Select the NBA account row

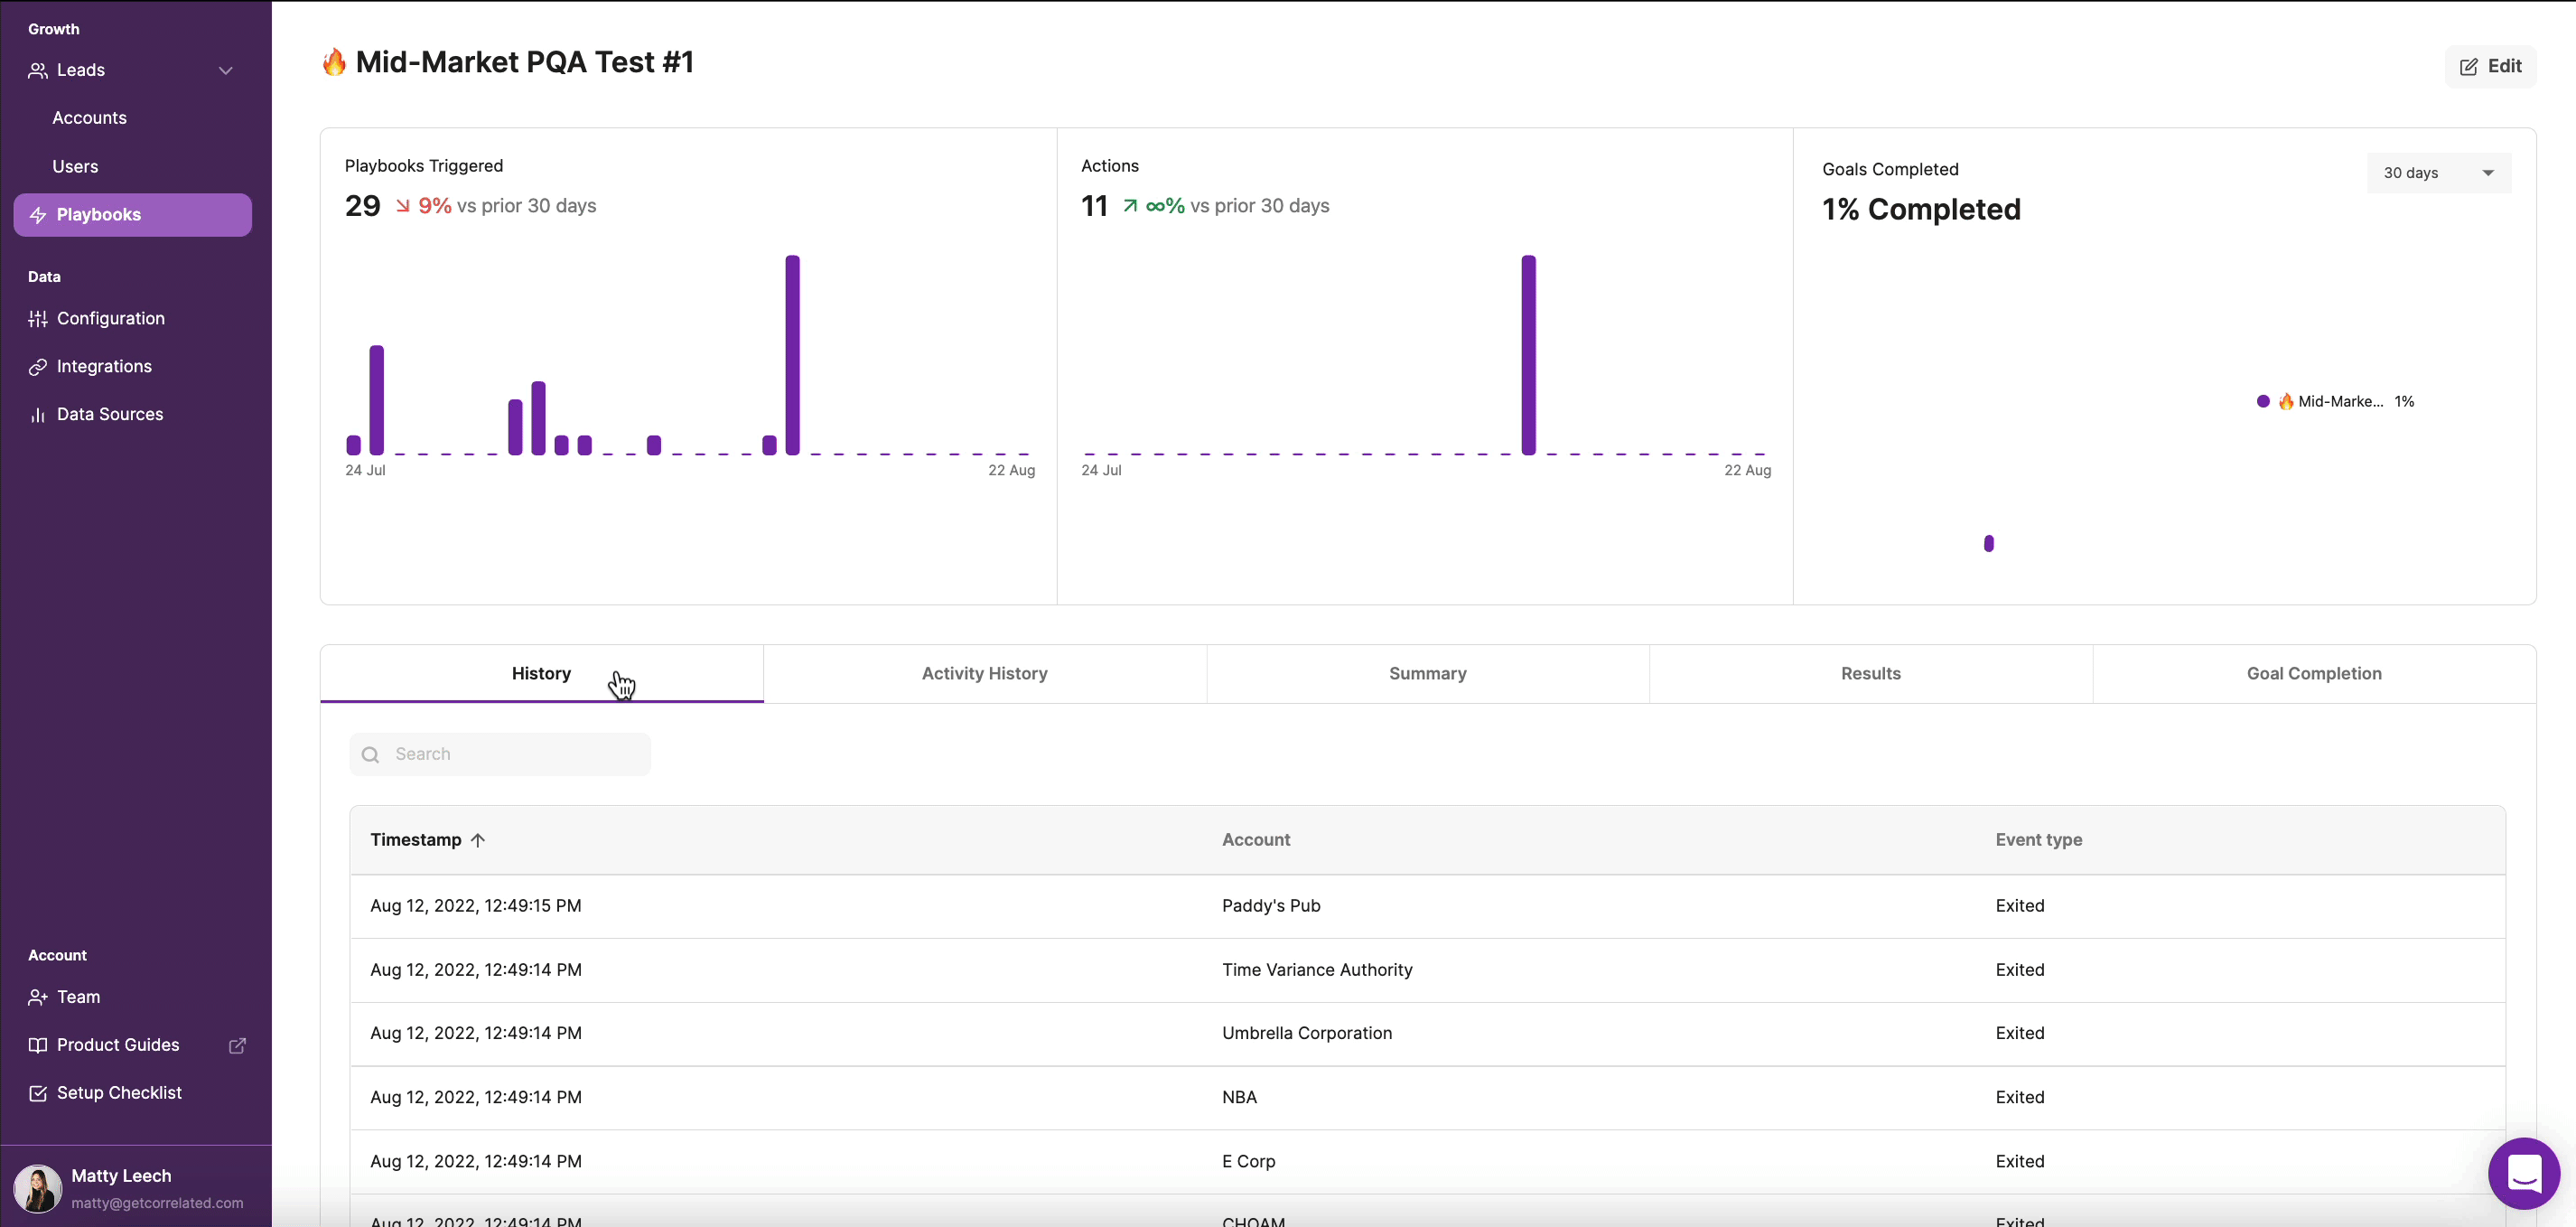[1428, 1097]
